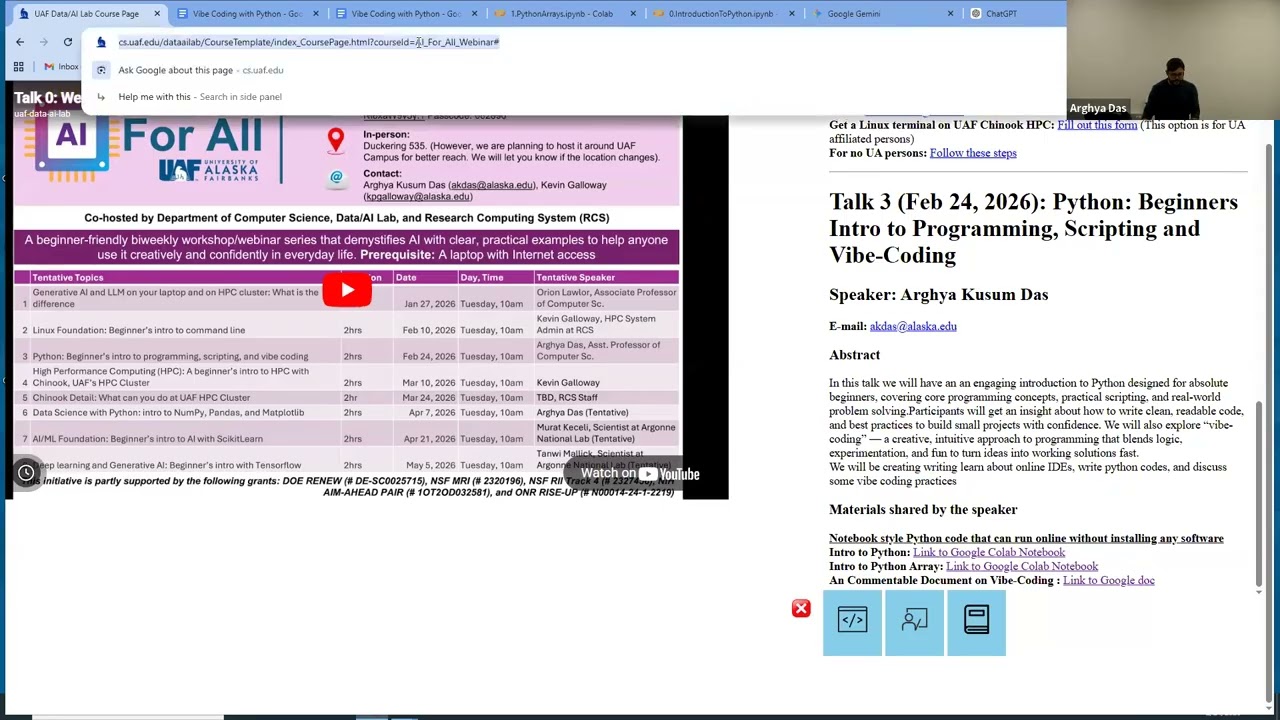Click the 'Watch on YouTube' button
Image resolution: width=1280 pixels, height=720 pixels.
(x=640, y=474)
